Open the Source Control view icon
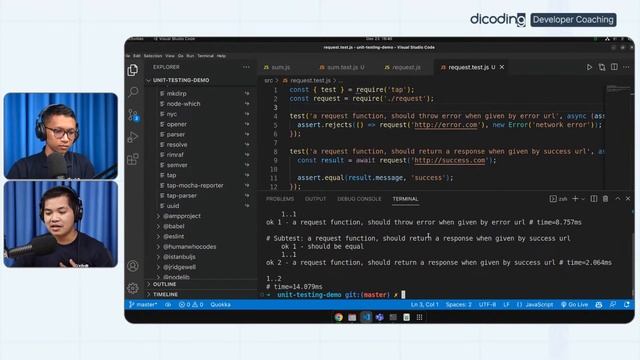640x360 pixels. point(133,115)
